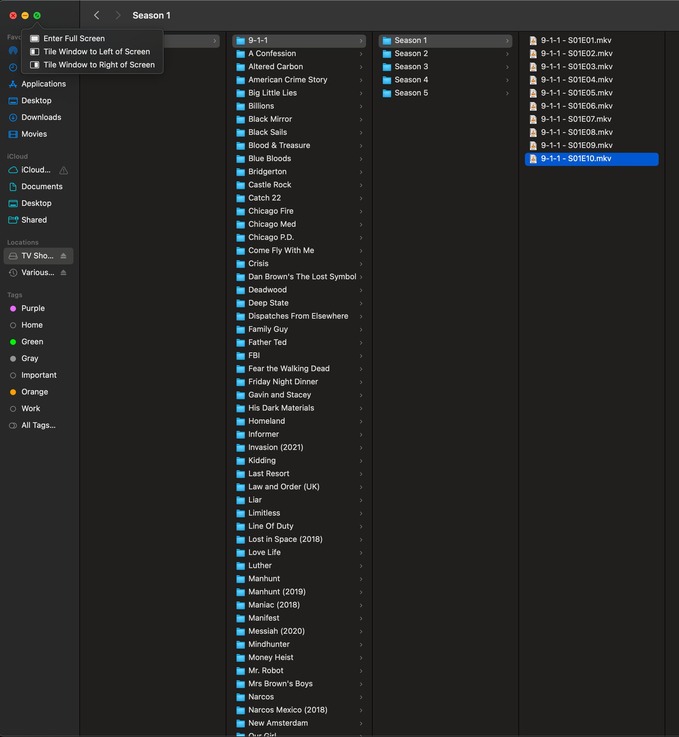Screen dimensions: 679x737
Task: Open the Money Heist folder
Action: click(x=299, y=658)
